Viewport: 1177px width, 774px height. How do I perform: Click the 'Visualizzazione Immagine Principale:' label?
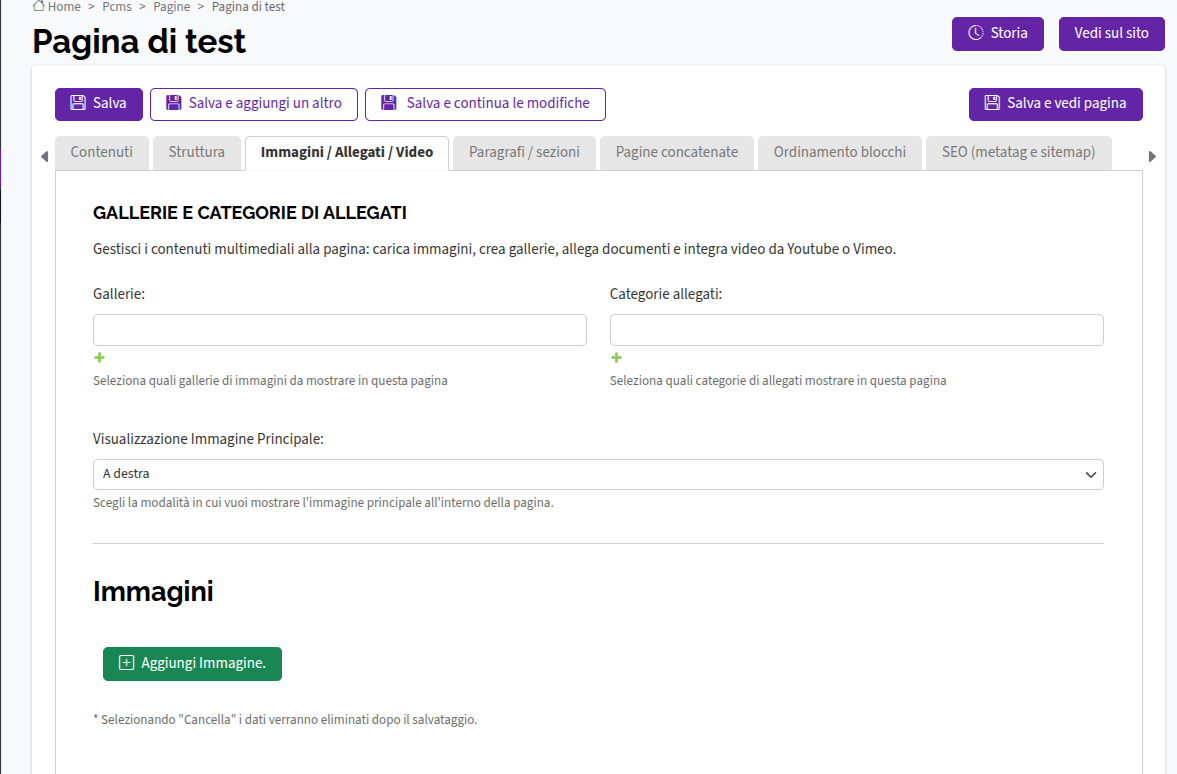[208, 439]
